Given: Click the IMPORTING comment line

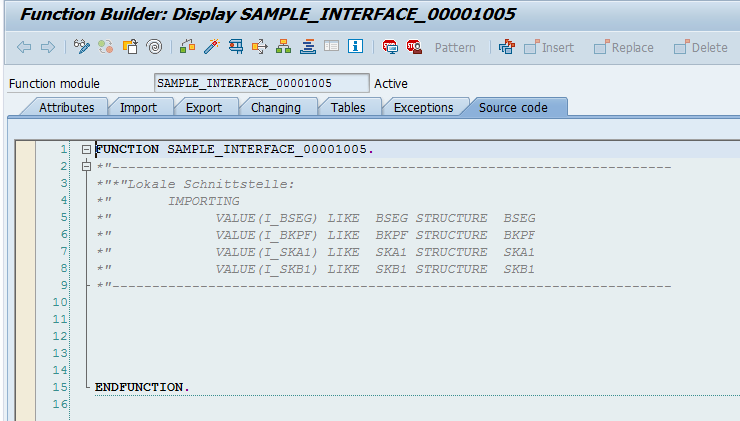Looking at the screenshot, I should [168, 201].
